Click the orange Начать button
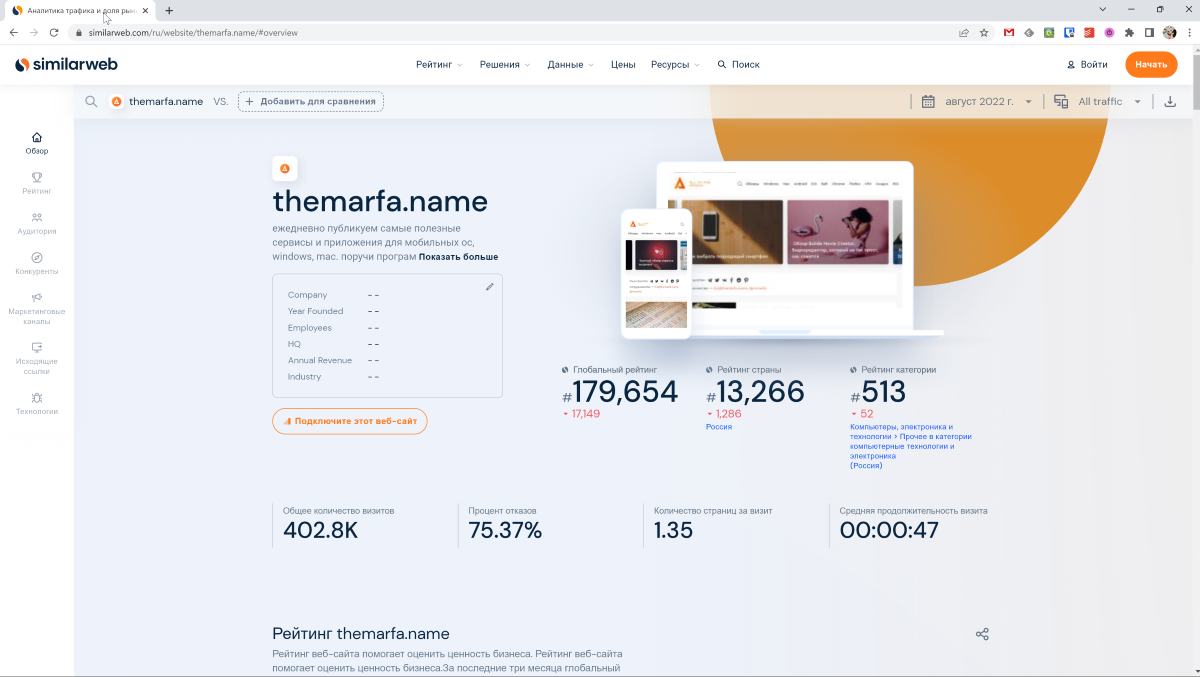This screenshot has height=677, width=1200. pyautogui.click(x=1151, y=64)
